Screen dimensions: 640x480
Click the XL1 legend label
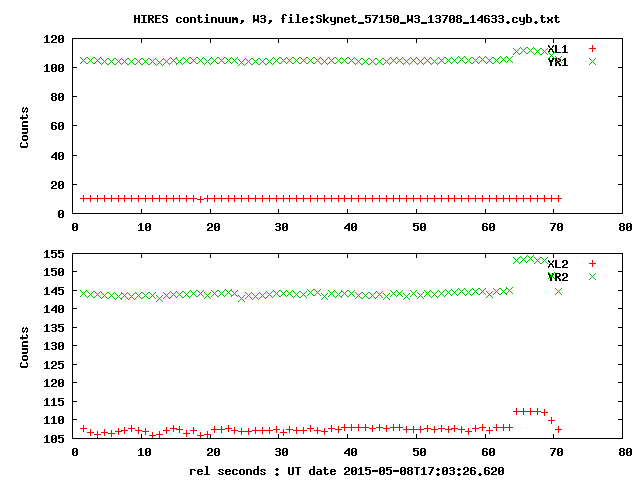[558, 49]
